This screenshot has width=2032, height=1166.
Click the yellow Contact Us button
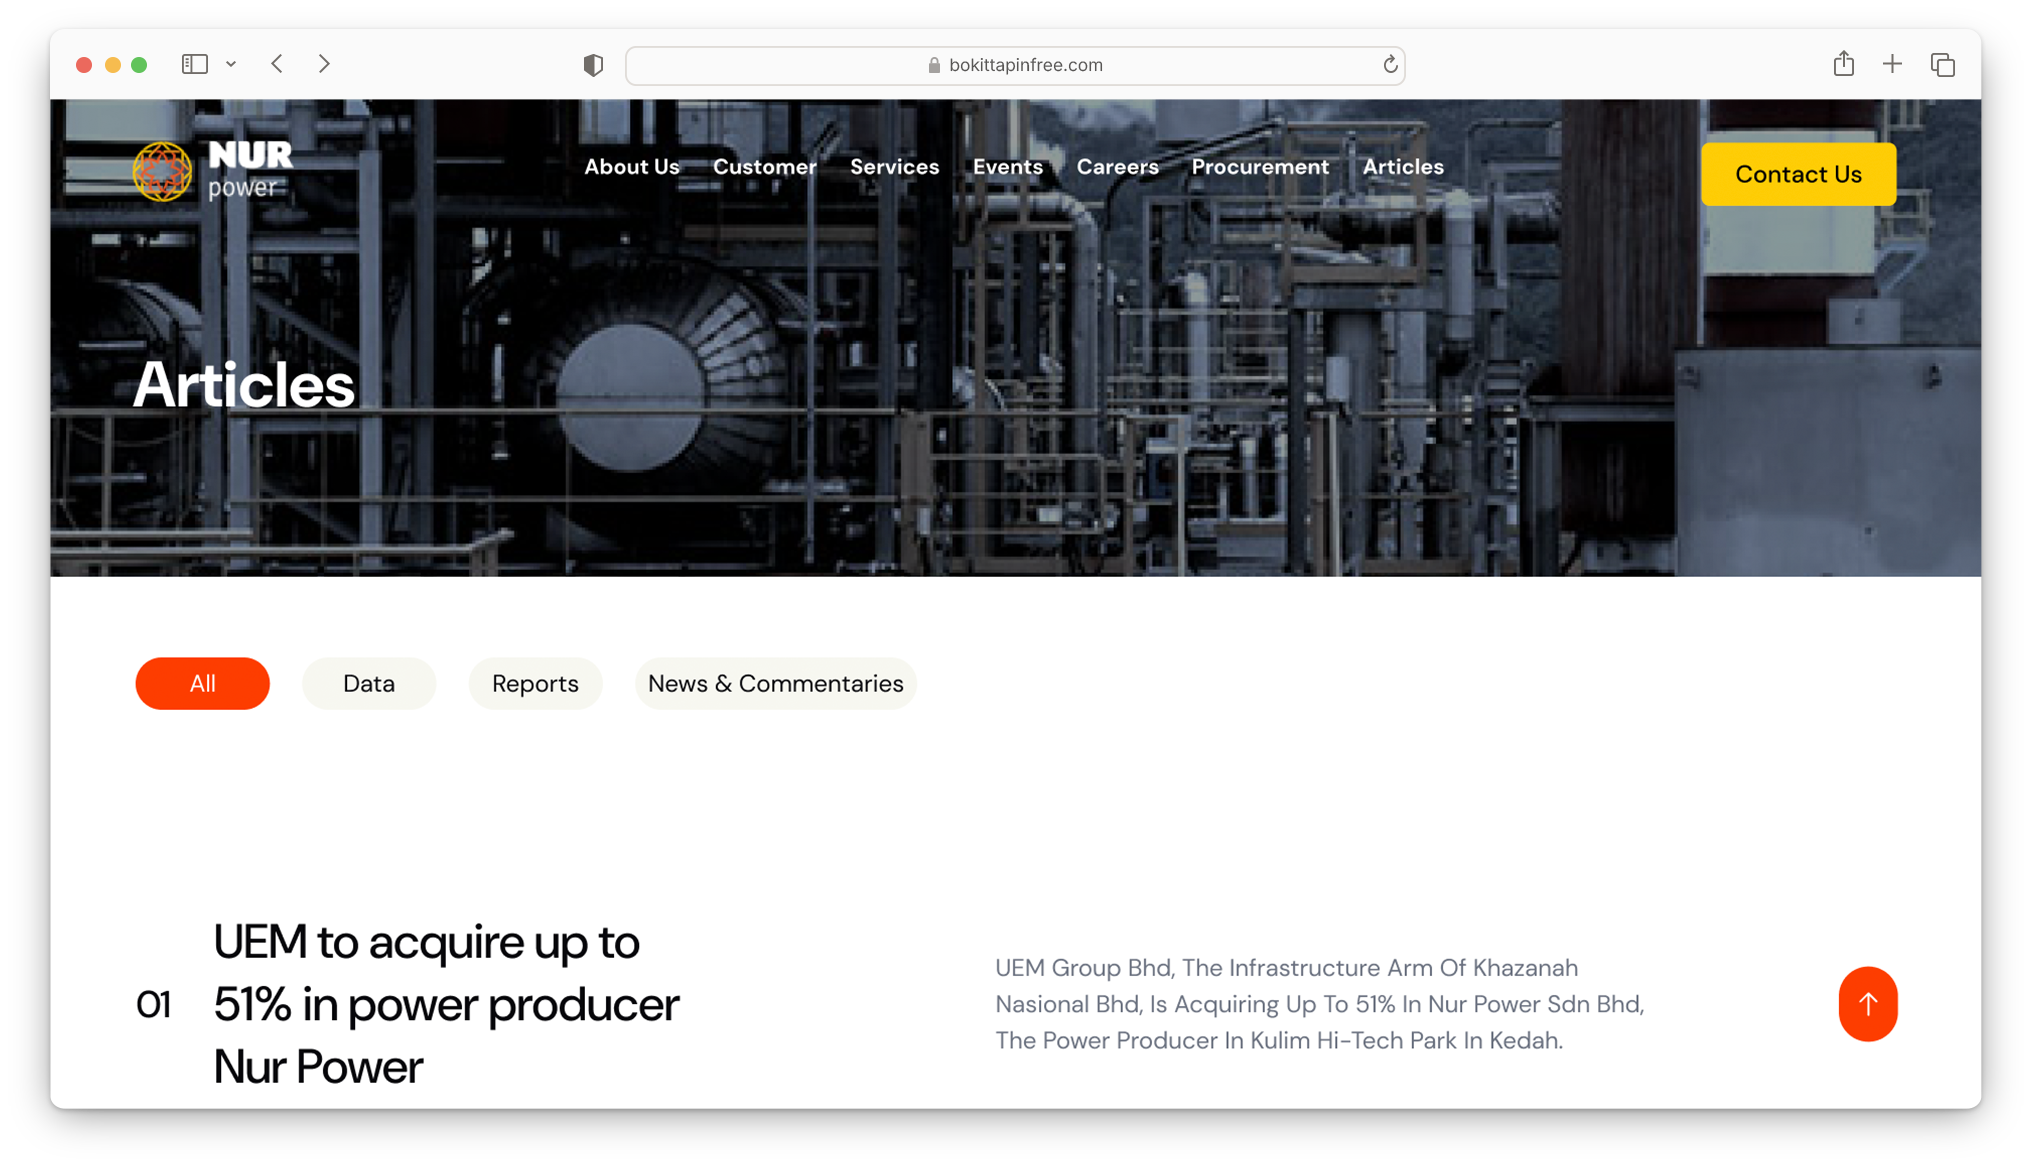(x=1798, y=174)
